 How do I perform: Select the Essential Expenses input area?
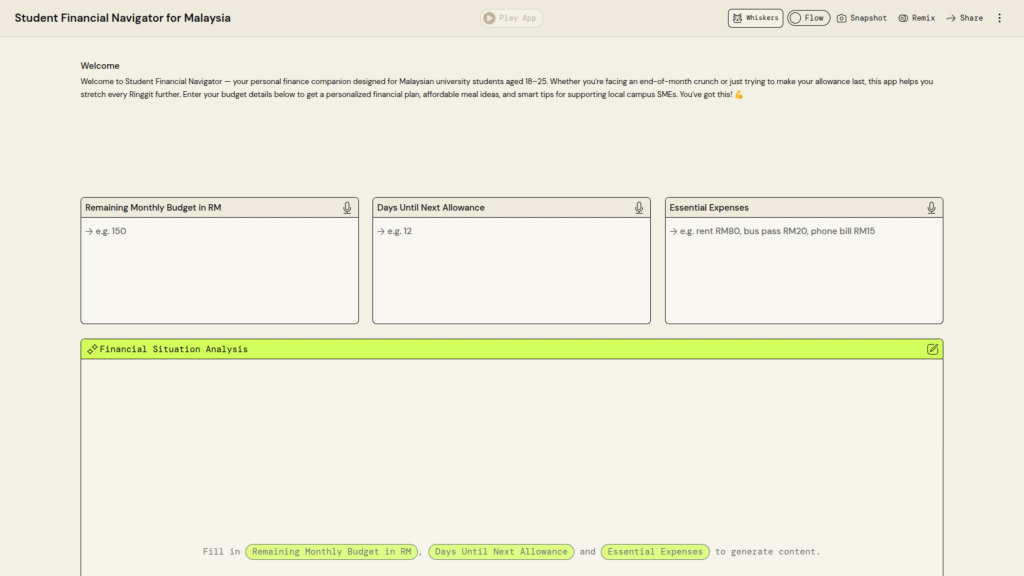click(x=803, y=270)
